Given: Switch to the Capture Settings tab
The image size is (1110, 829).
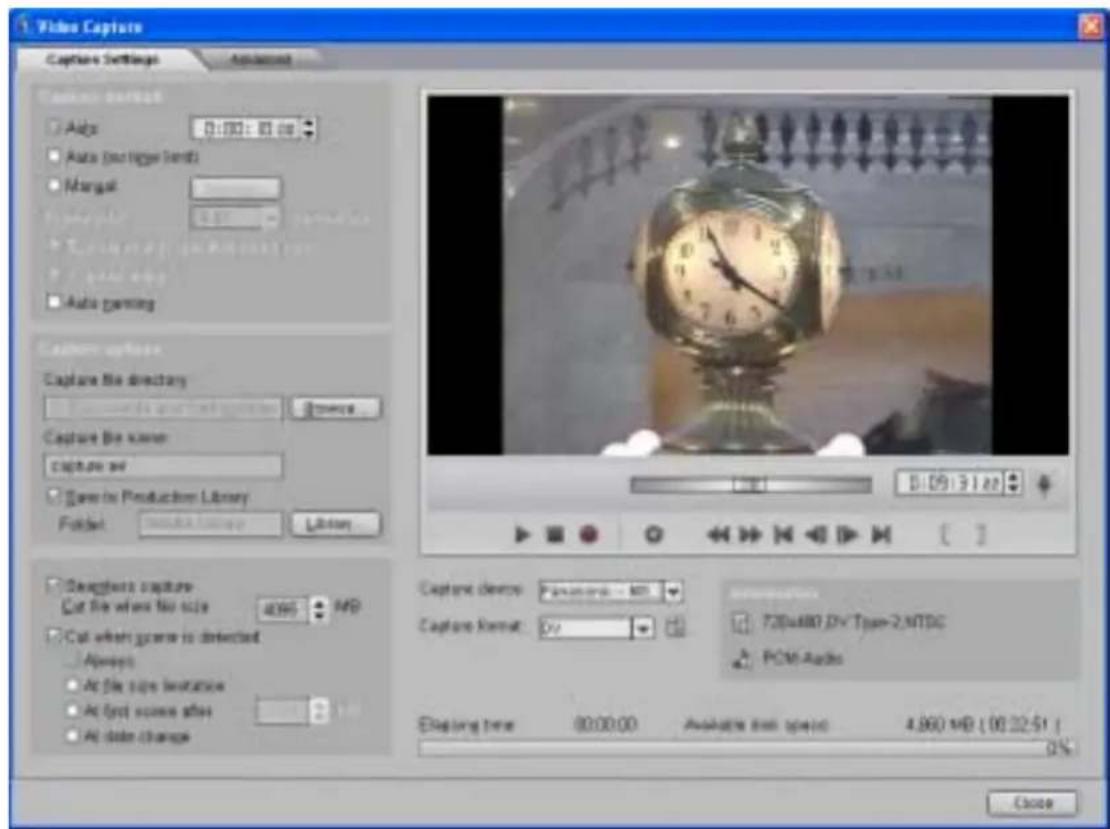Looking at the screenshot, I should click(x=102, y=59).
